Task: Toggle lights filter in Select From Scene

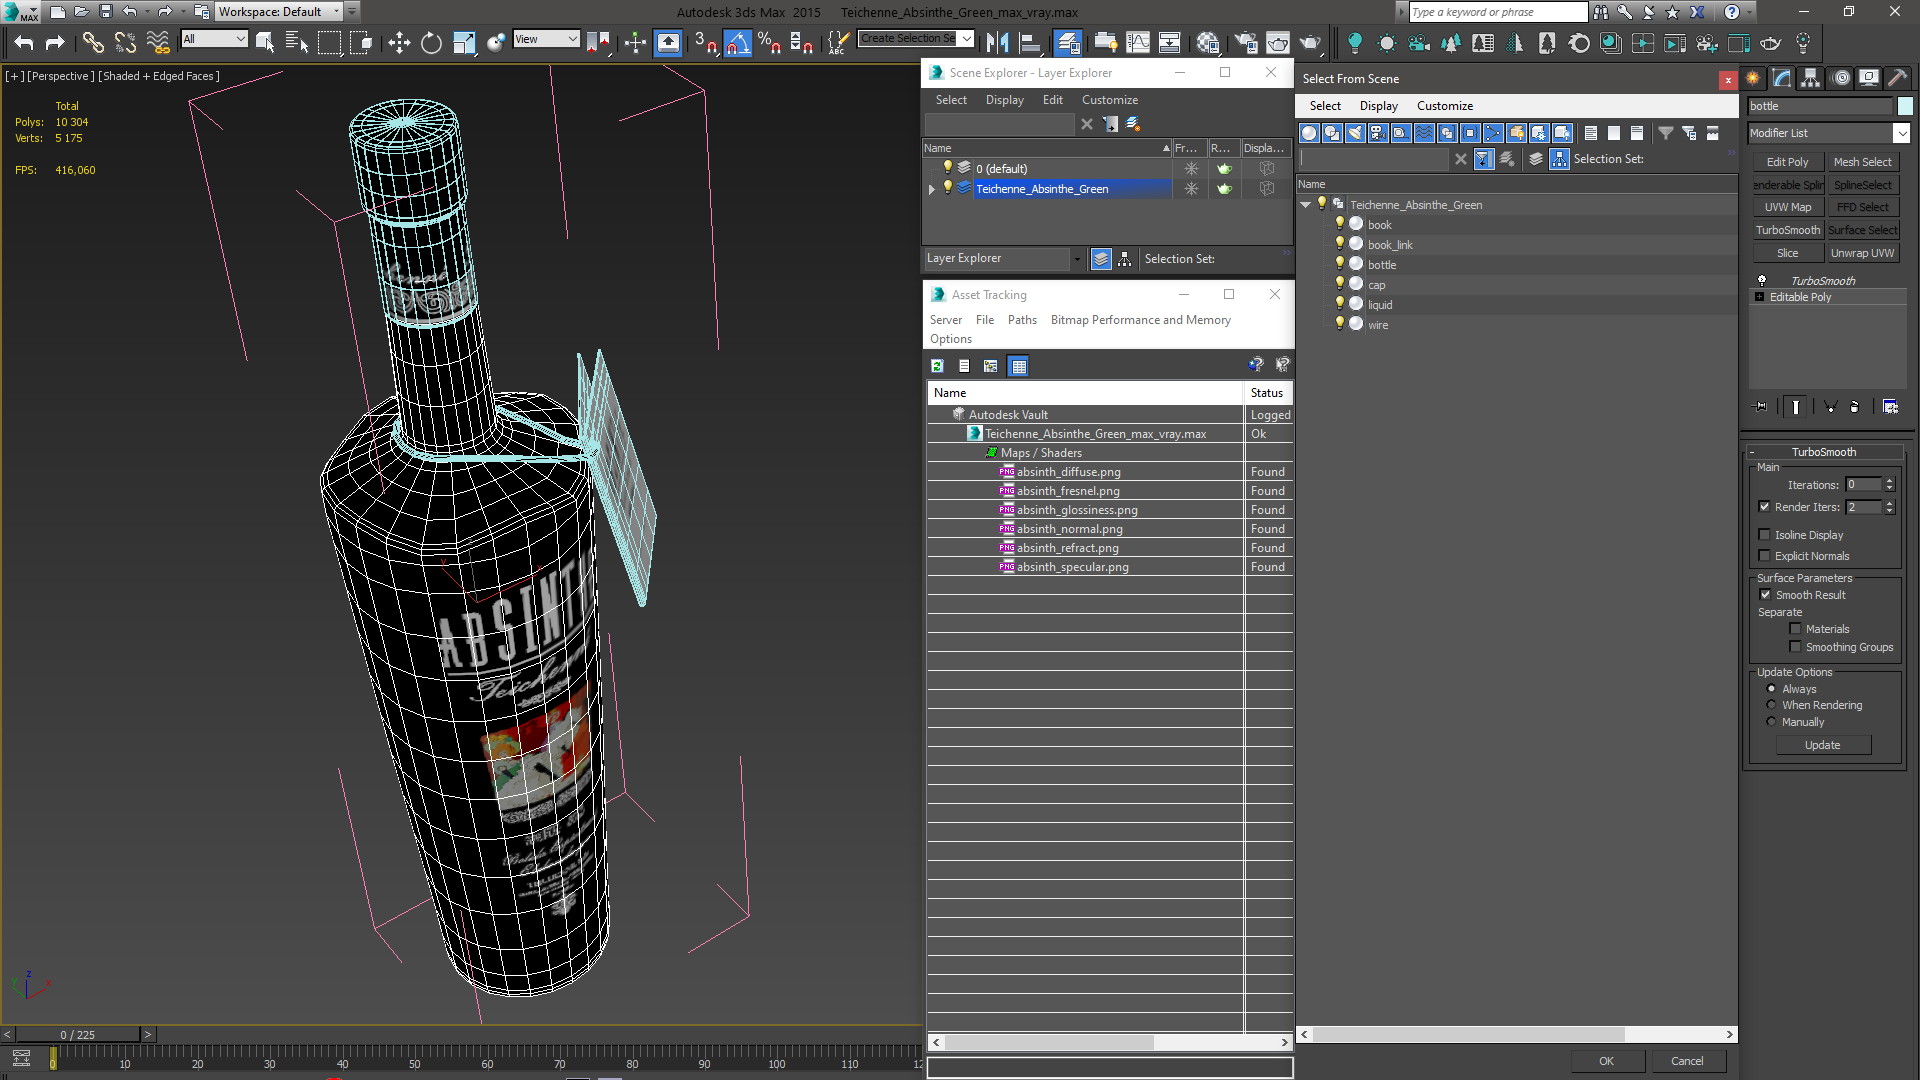Action: tap(1355, 133)
